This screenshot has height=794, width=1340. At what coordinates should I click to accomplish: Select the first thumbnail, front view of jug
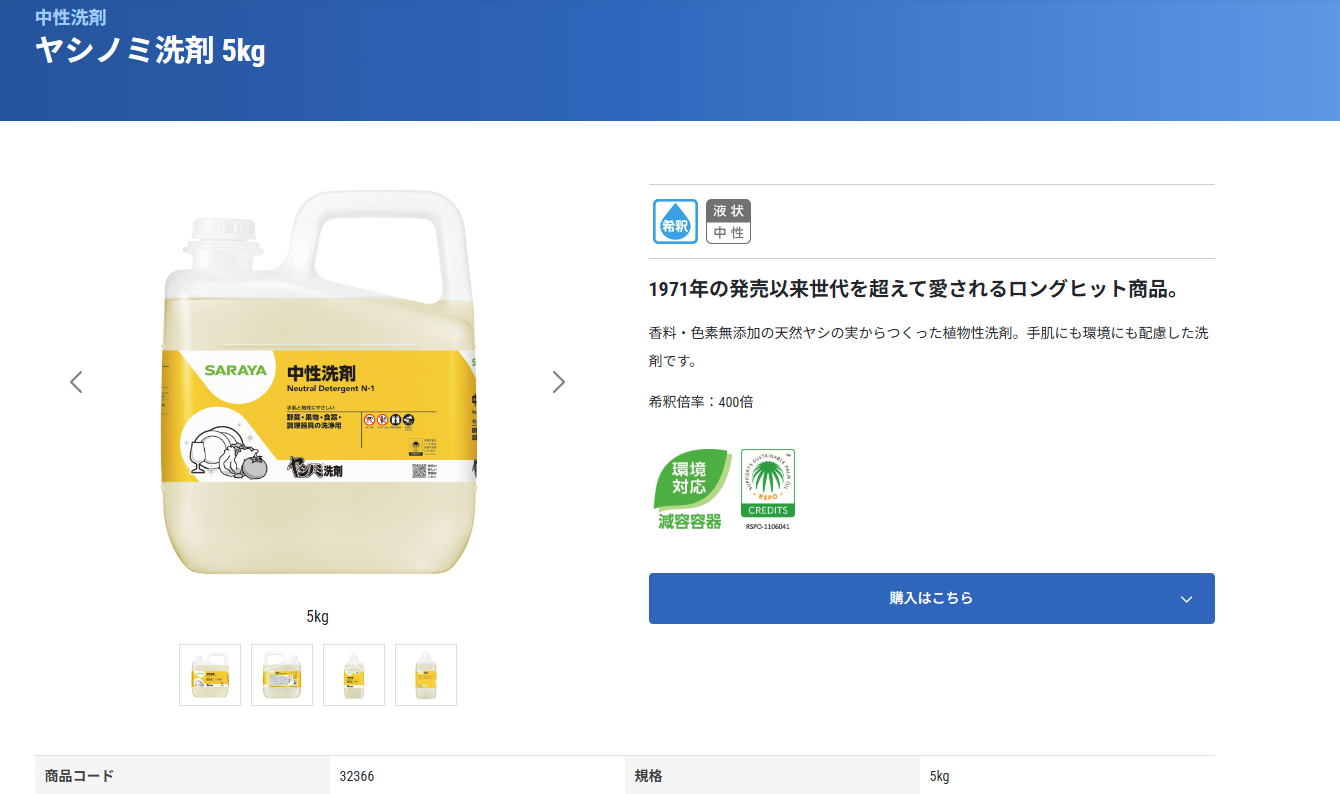click(210, 675)
